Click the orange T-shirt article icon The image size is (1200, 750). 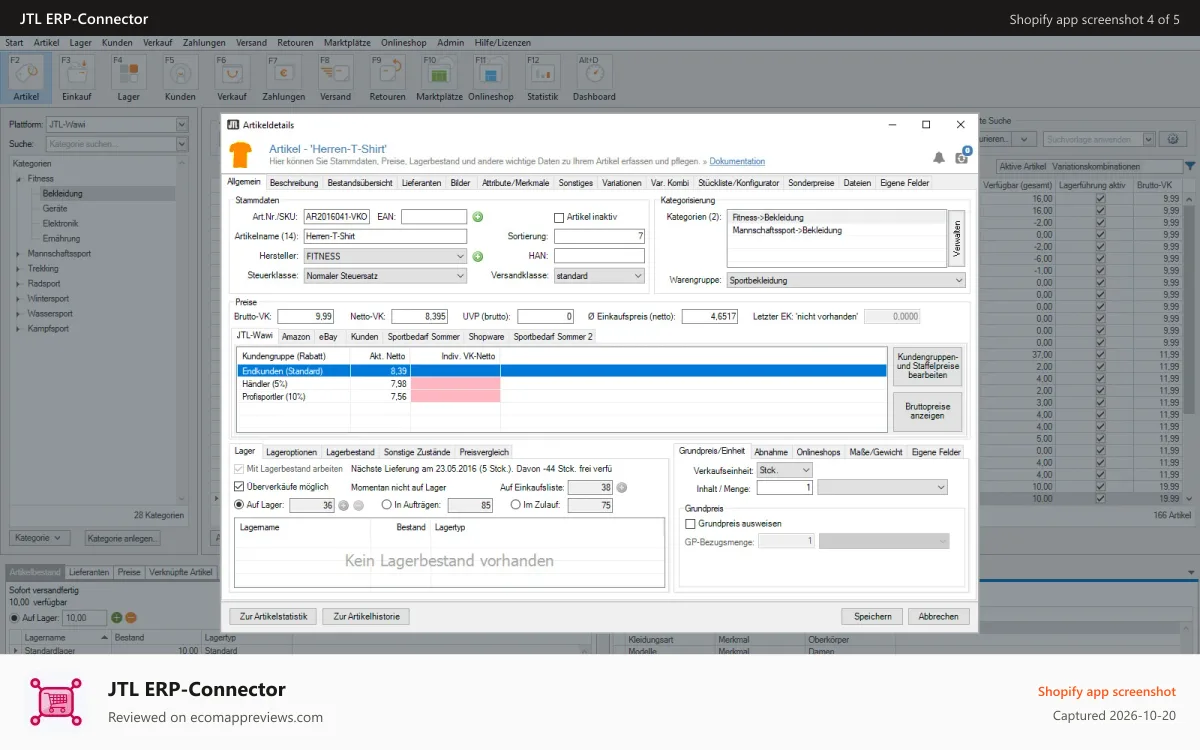pos(240,154)
